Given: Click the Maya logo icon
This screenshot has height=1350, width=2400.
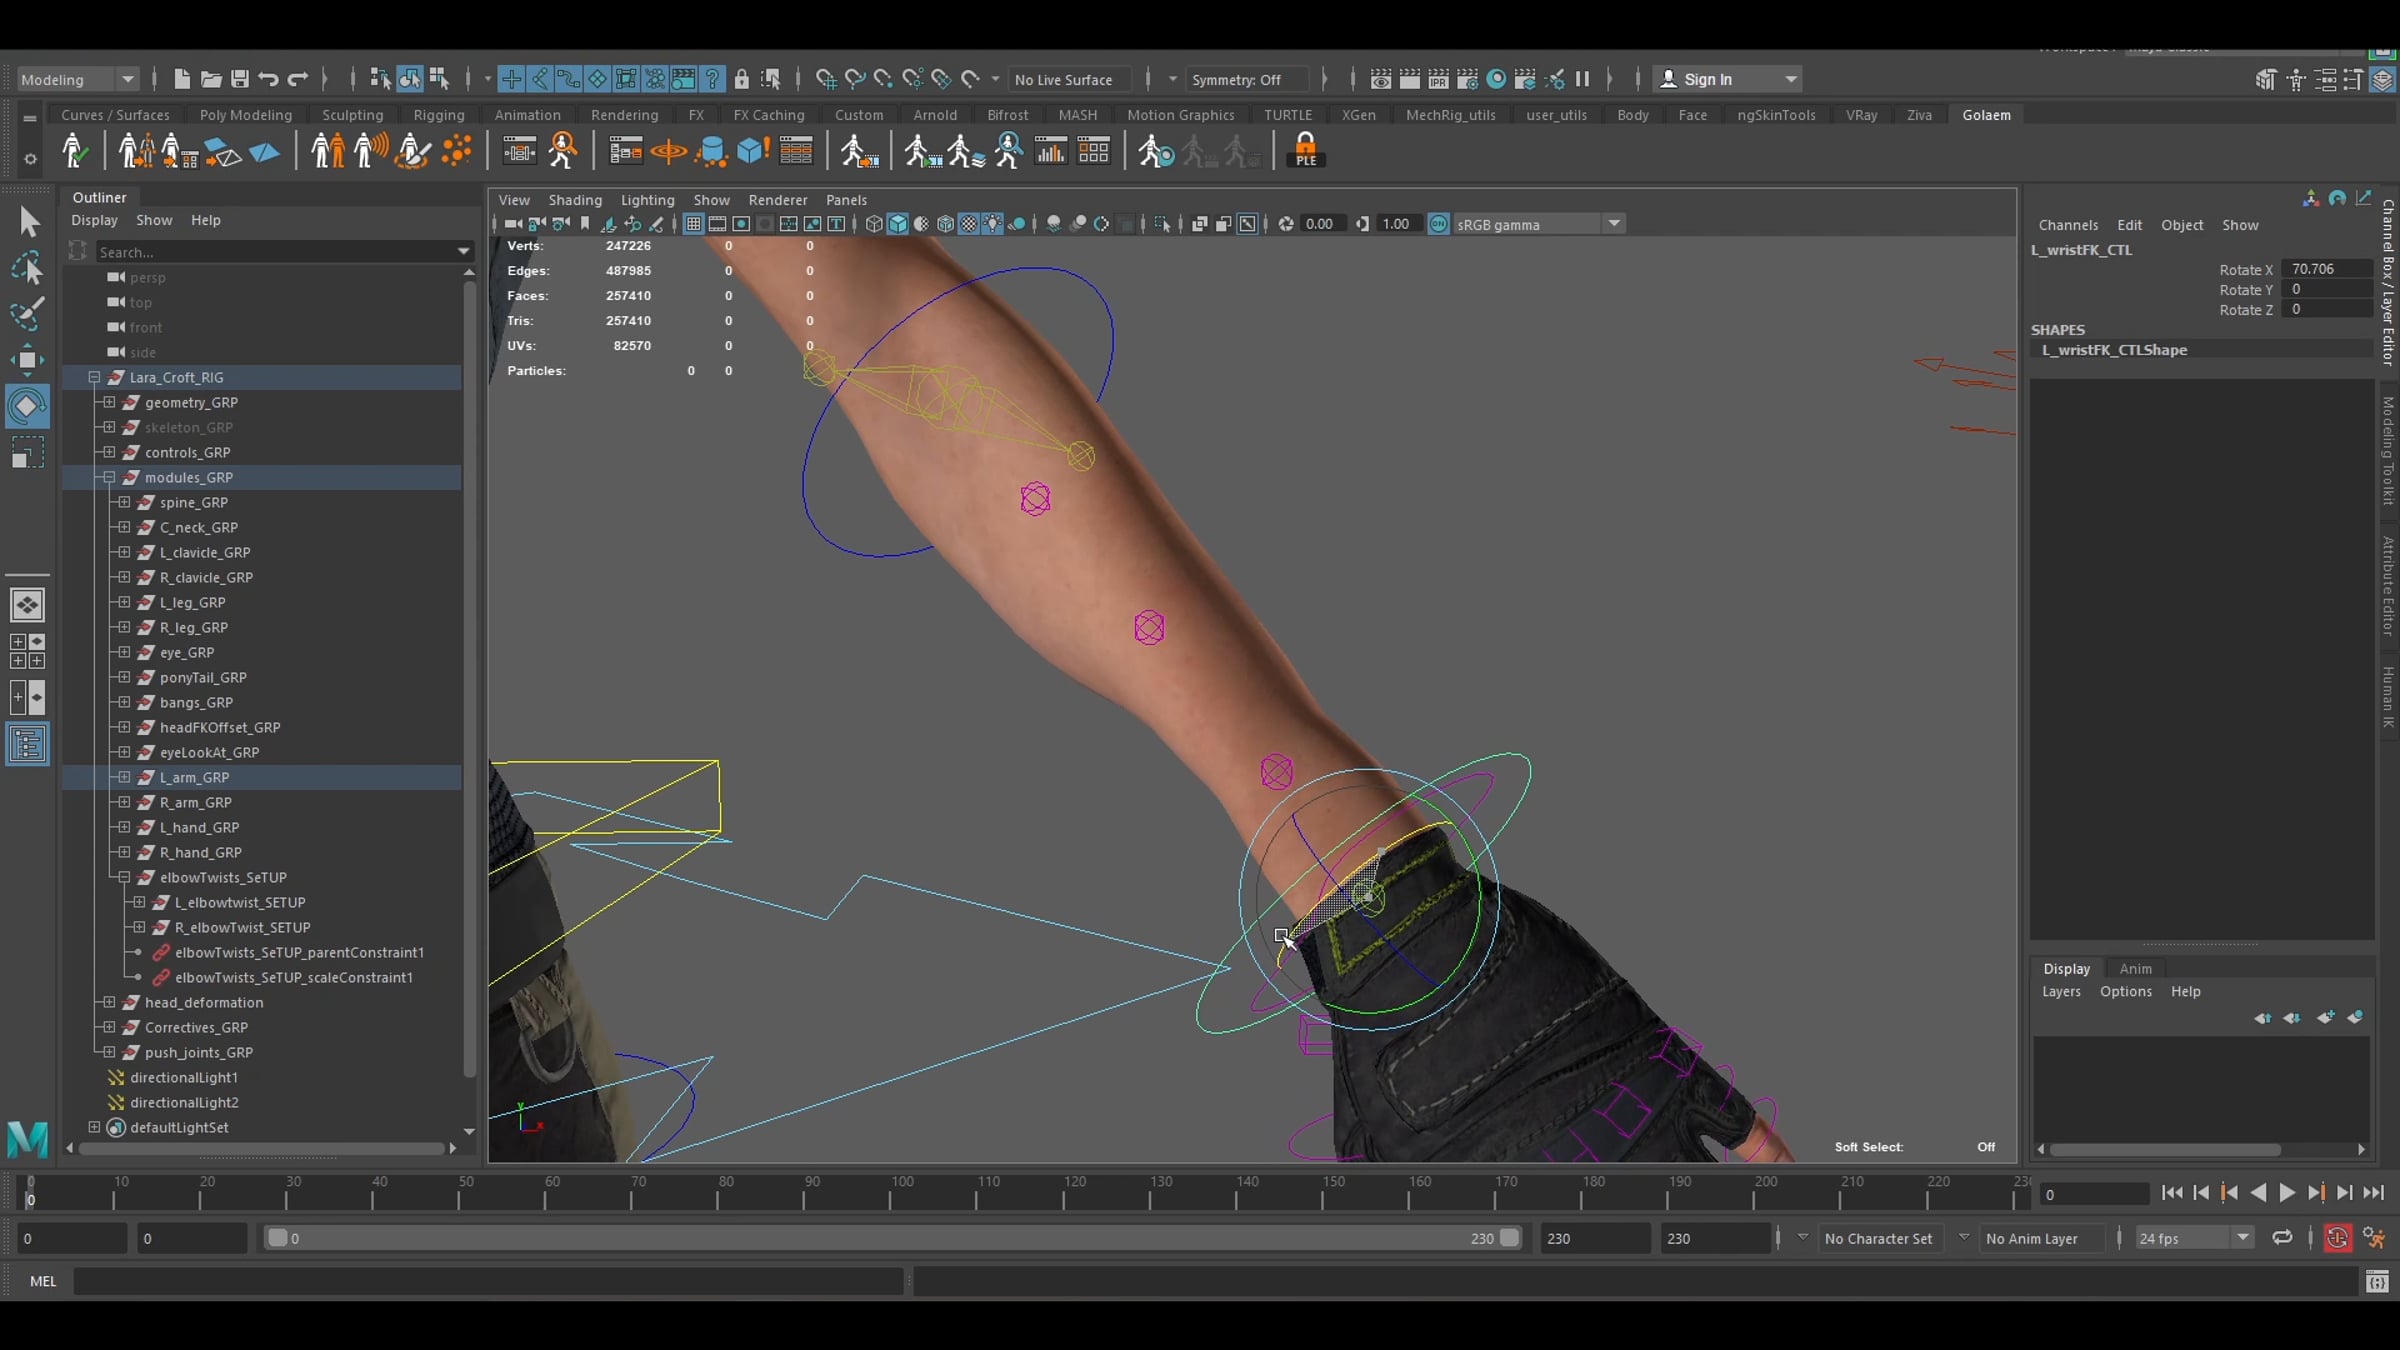Looking at the screenshot, I should click(27, 1139).
